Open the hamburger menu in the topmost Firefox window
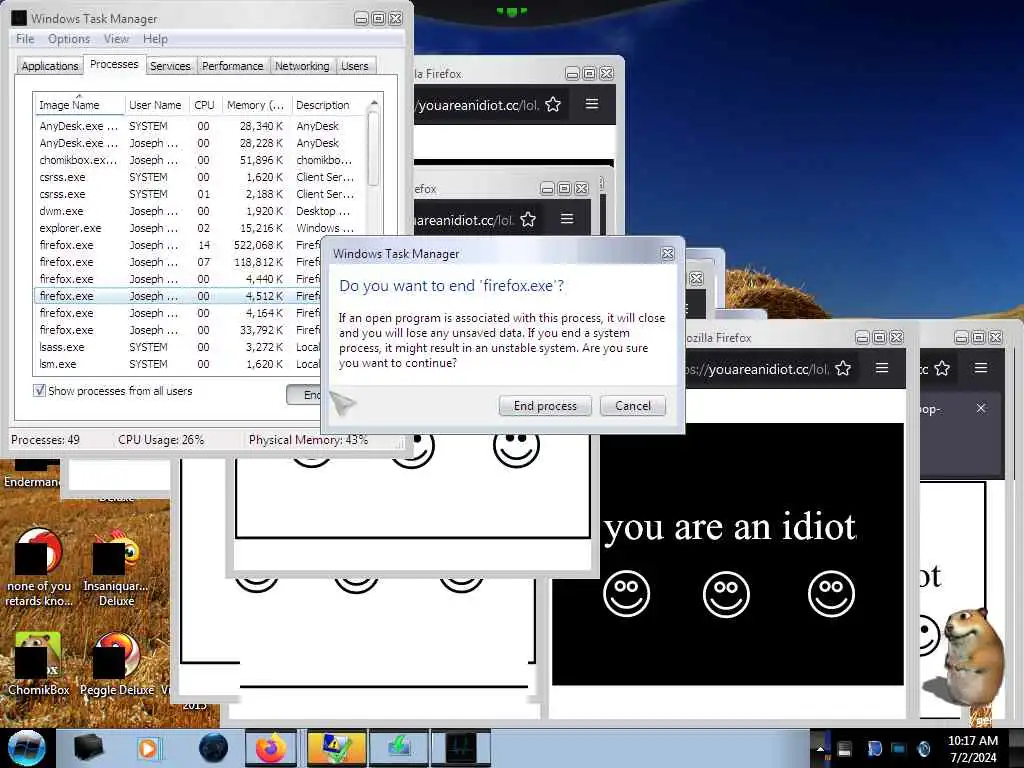The image size is (1024, 768). 592,104
